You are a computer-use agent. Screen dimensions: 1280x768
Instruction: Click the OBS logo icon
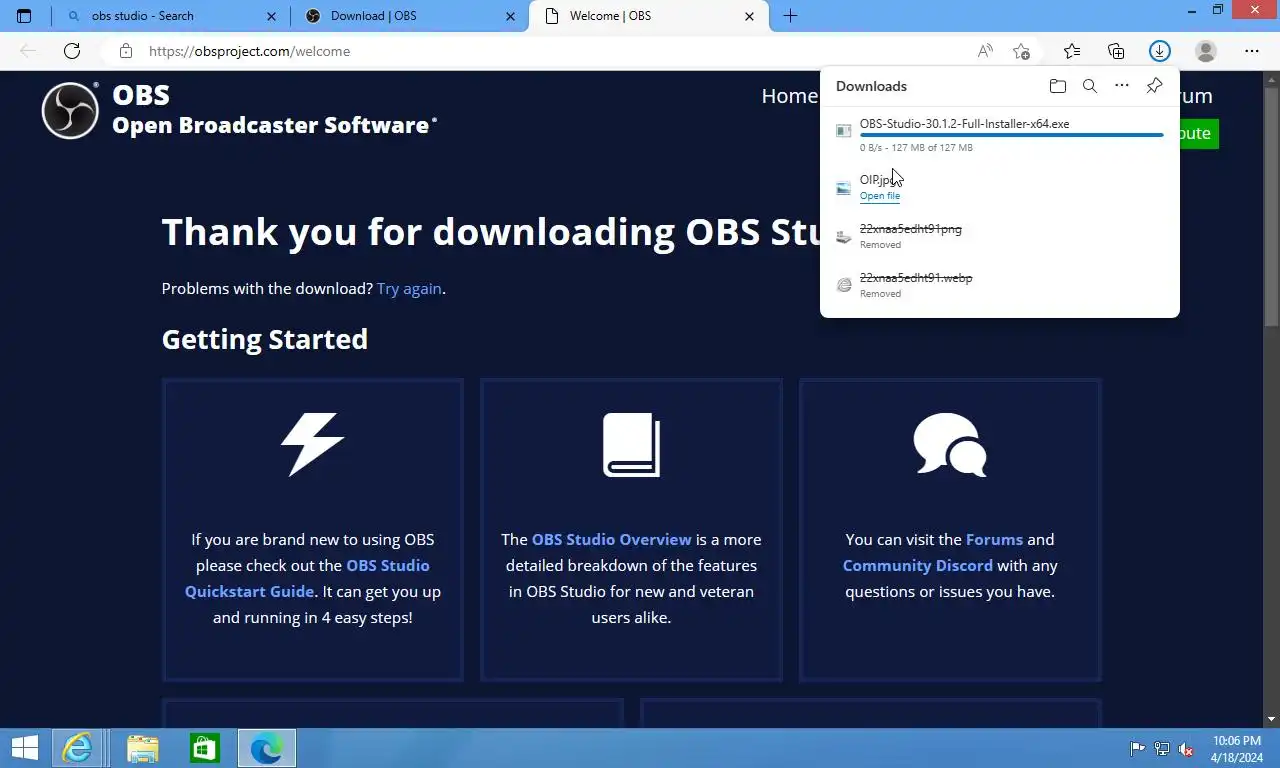70,110
